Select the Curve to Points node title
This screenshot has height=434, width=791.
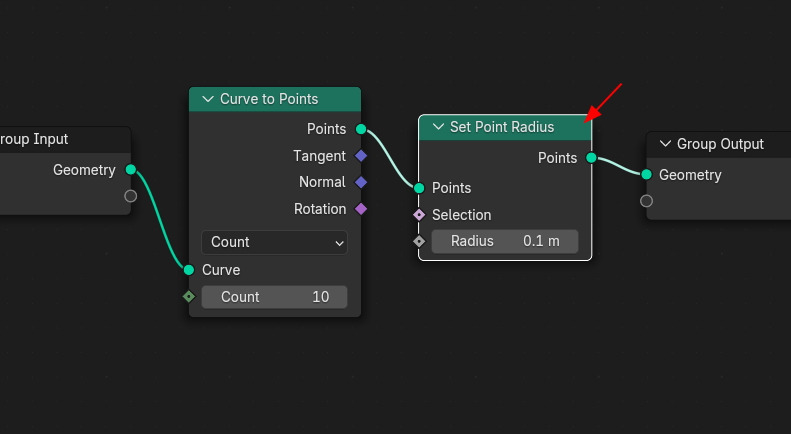[x=269, y=99]
